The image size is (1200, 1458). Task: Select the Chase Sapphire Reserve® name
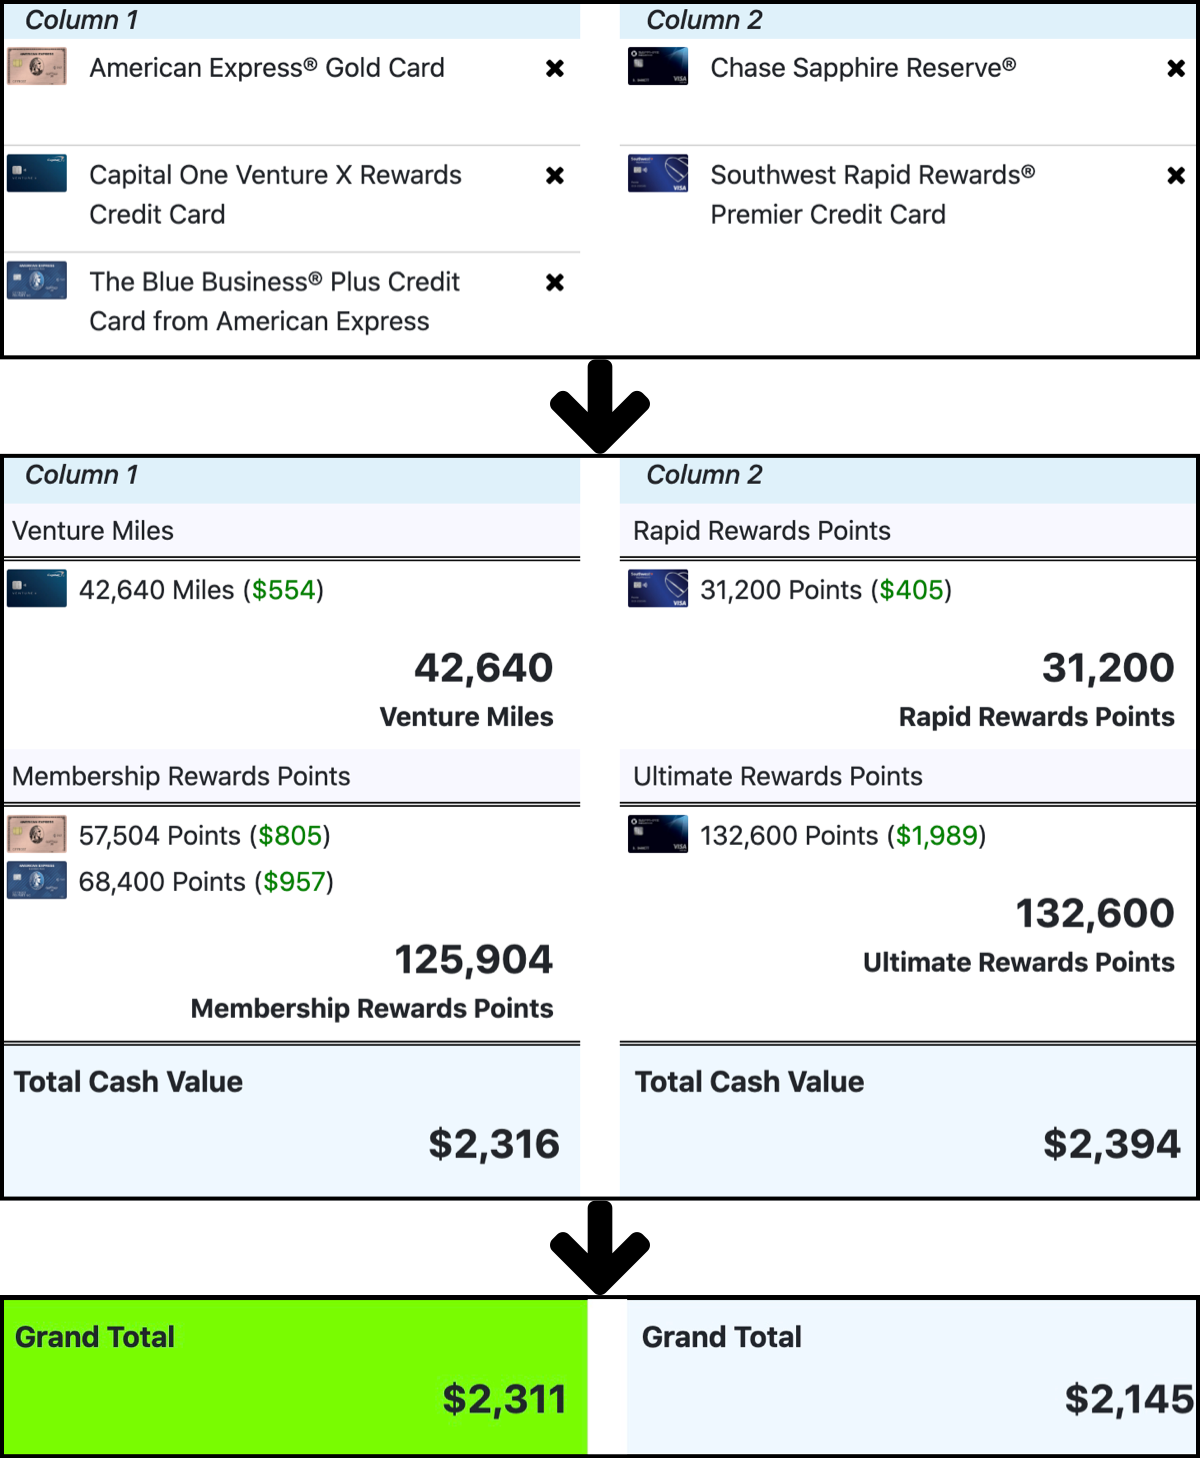863,68
